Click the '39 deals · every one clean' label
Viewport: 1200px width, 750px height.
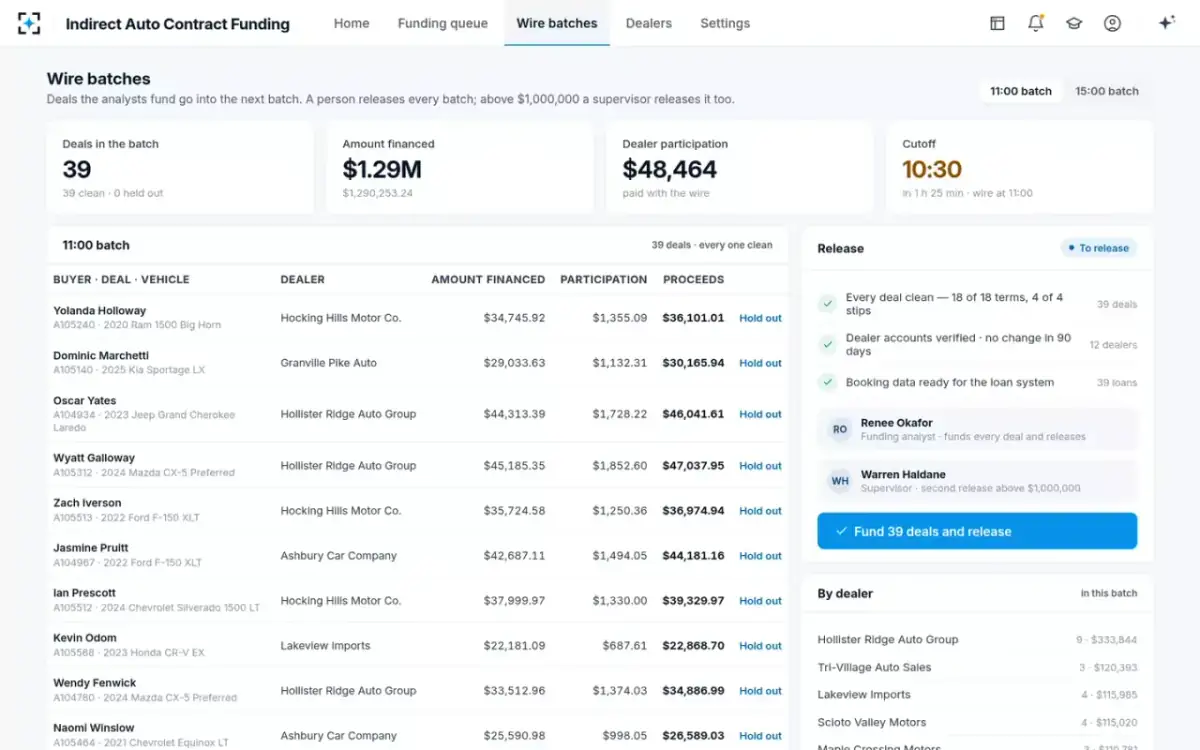point(712,245)
